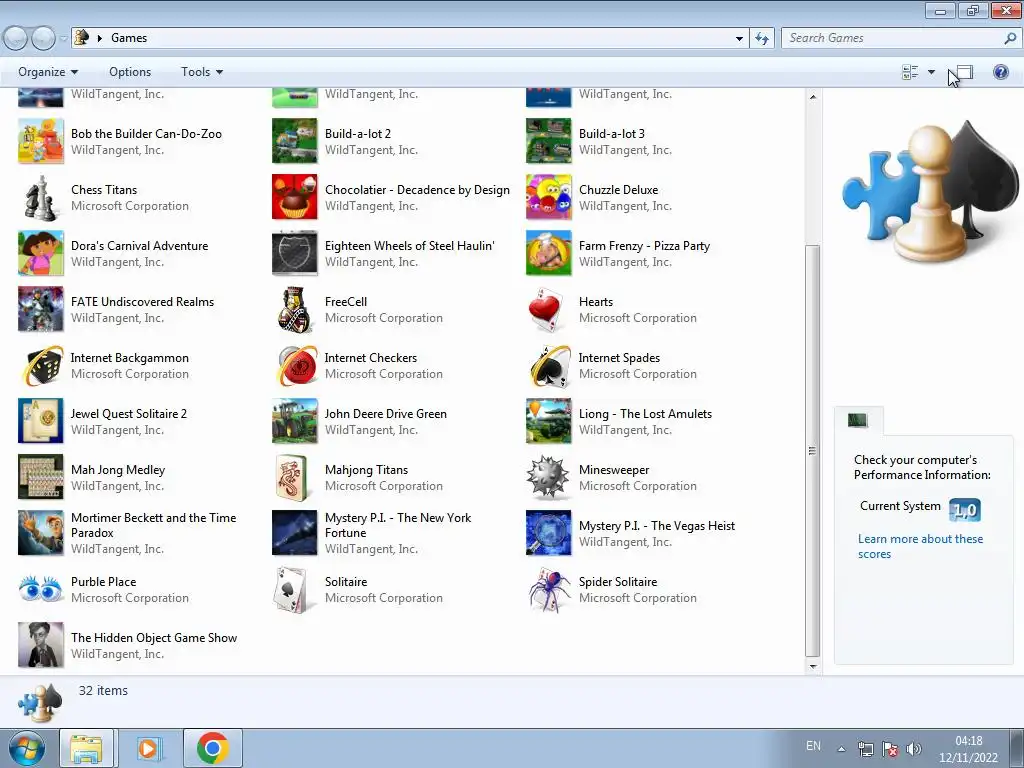Click the '32 items' status text
Screen dimensions: 1024x768
(x=103, y=690)
